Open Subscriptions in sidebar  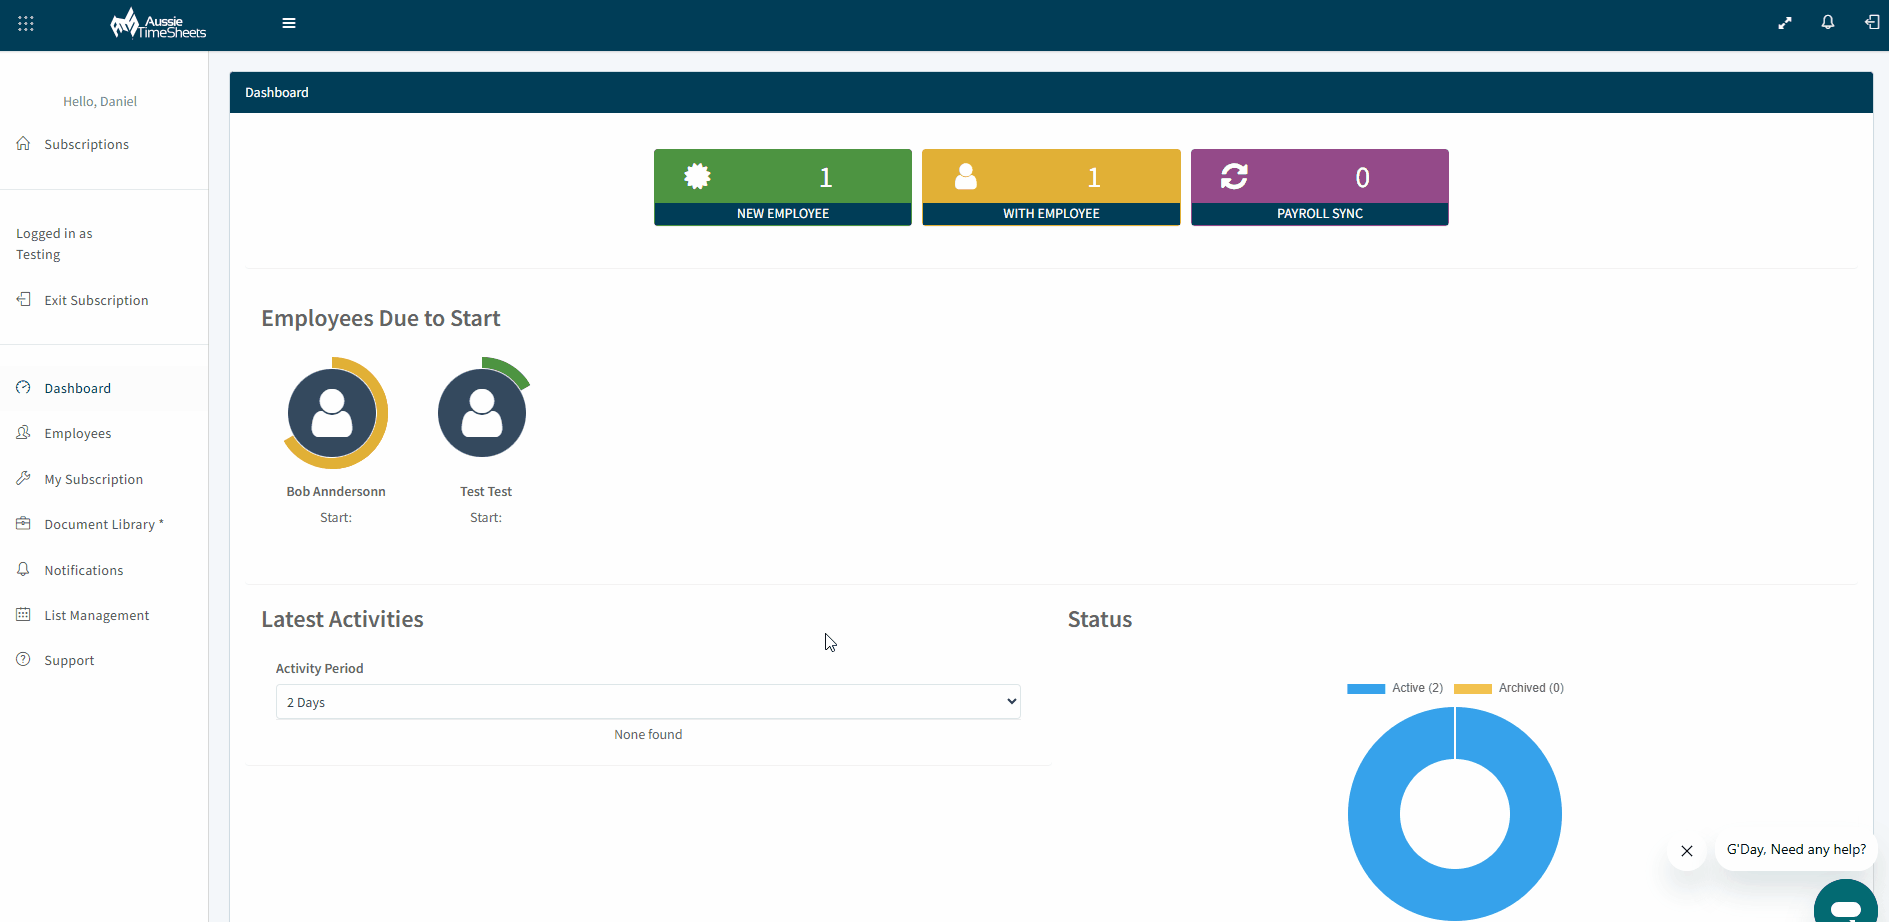pyautogui.click(x=87, y=144)
